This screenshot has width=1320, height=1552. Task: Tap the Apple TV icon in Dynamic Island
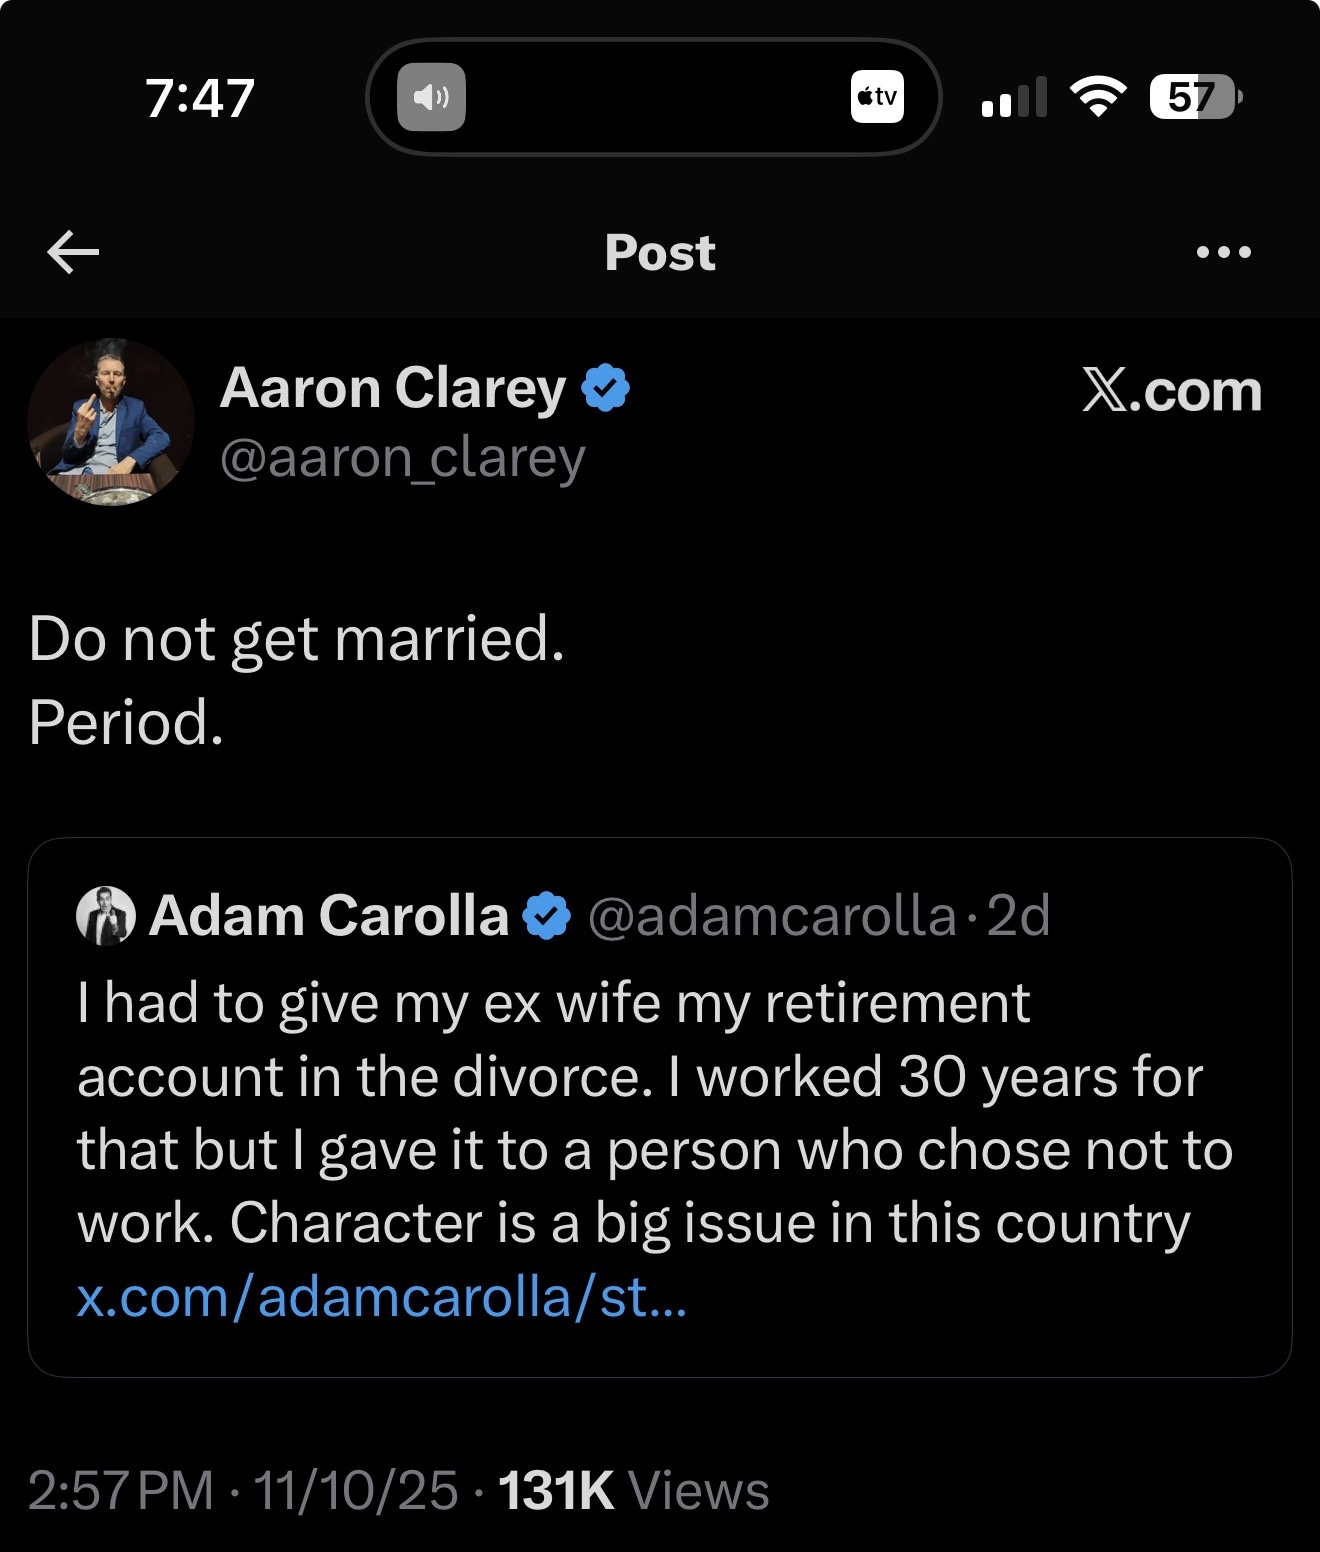coord(877,97)
